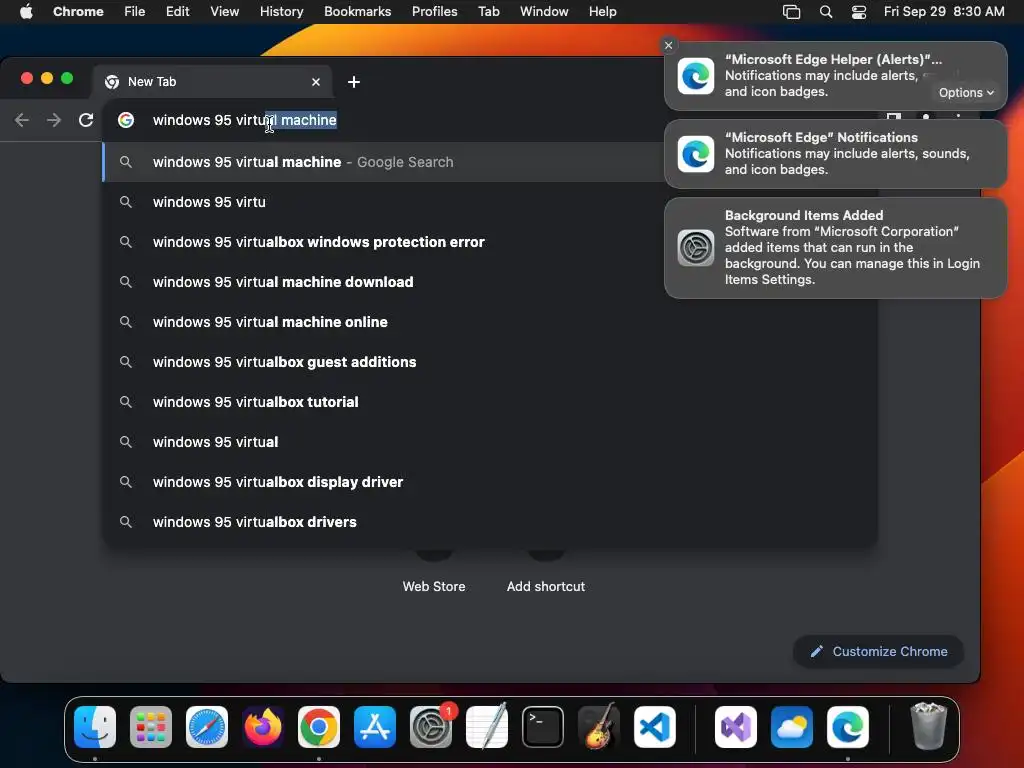Open the History menu
Screen dimensions: 1024x768
[x=281, y=12]
